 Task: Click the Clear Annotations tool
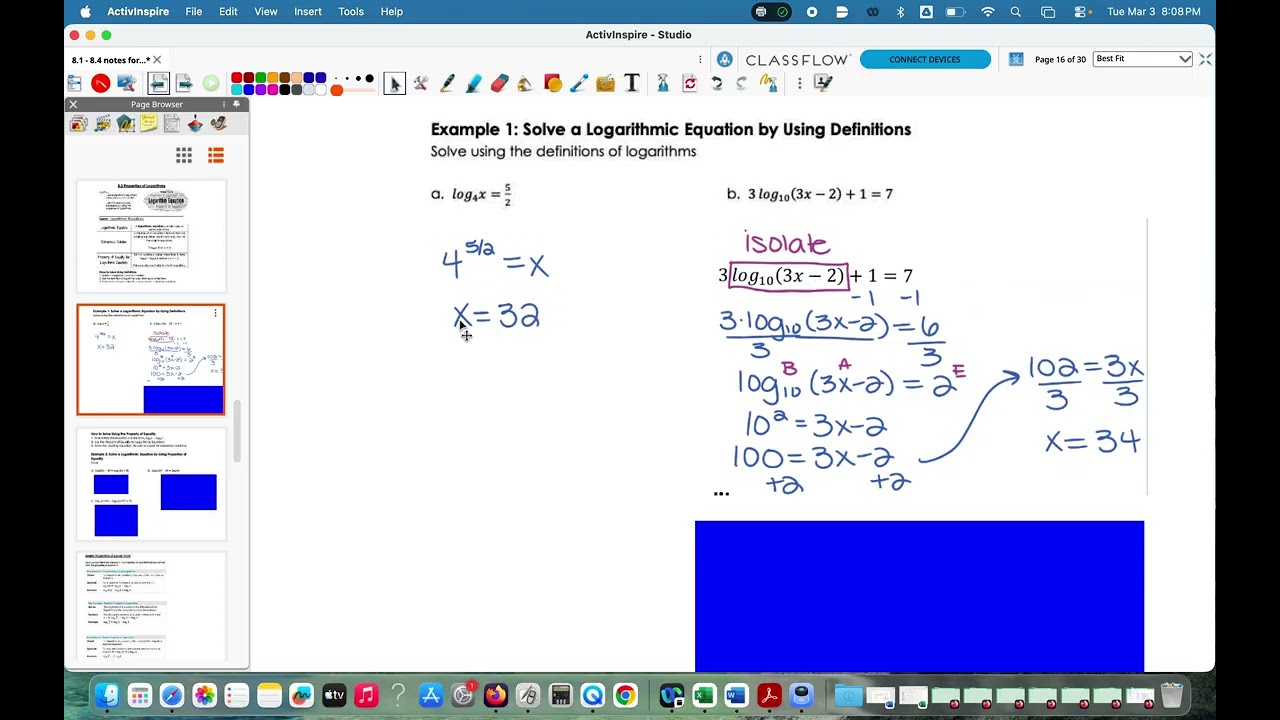click(x=768, y=84)
